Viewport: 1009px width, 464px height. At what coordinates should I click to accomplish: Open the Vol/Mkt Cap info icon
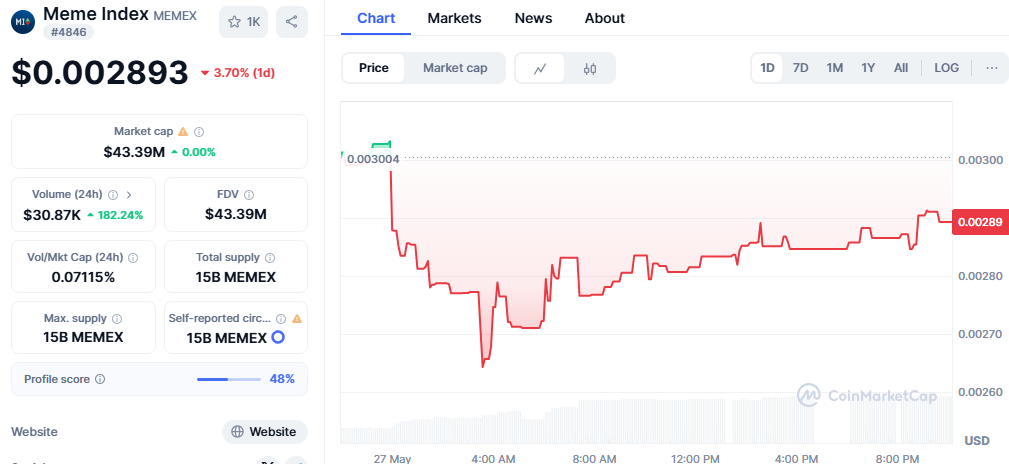tap(133, 257)
